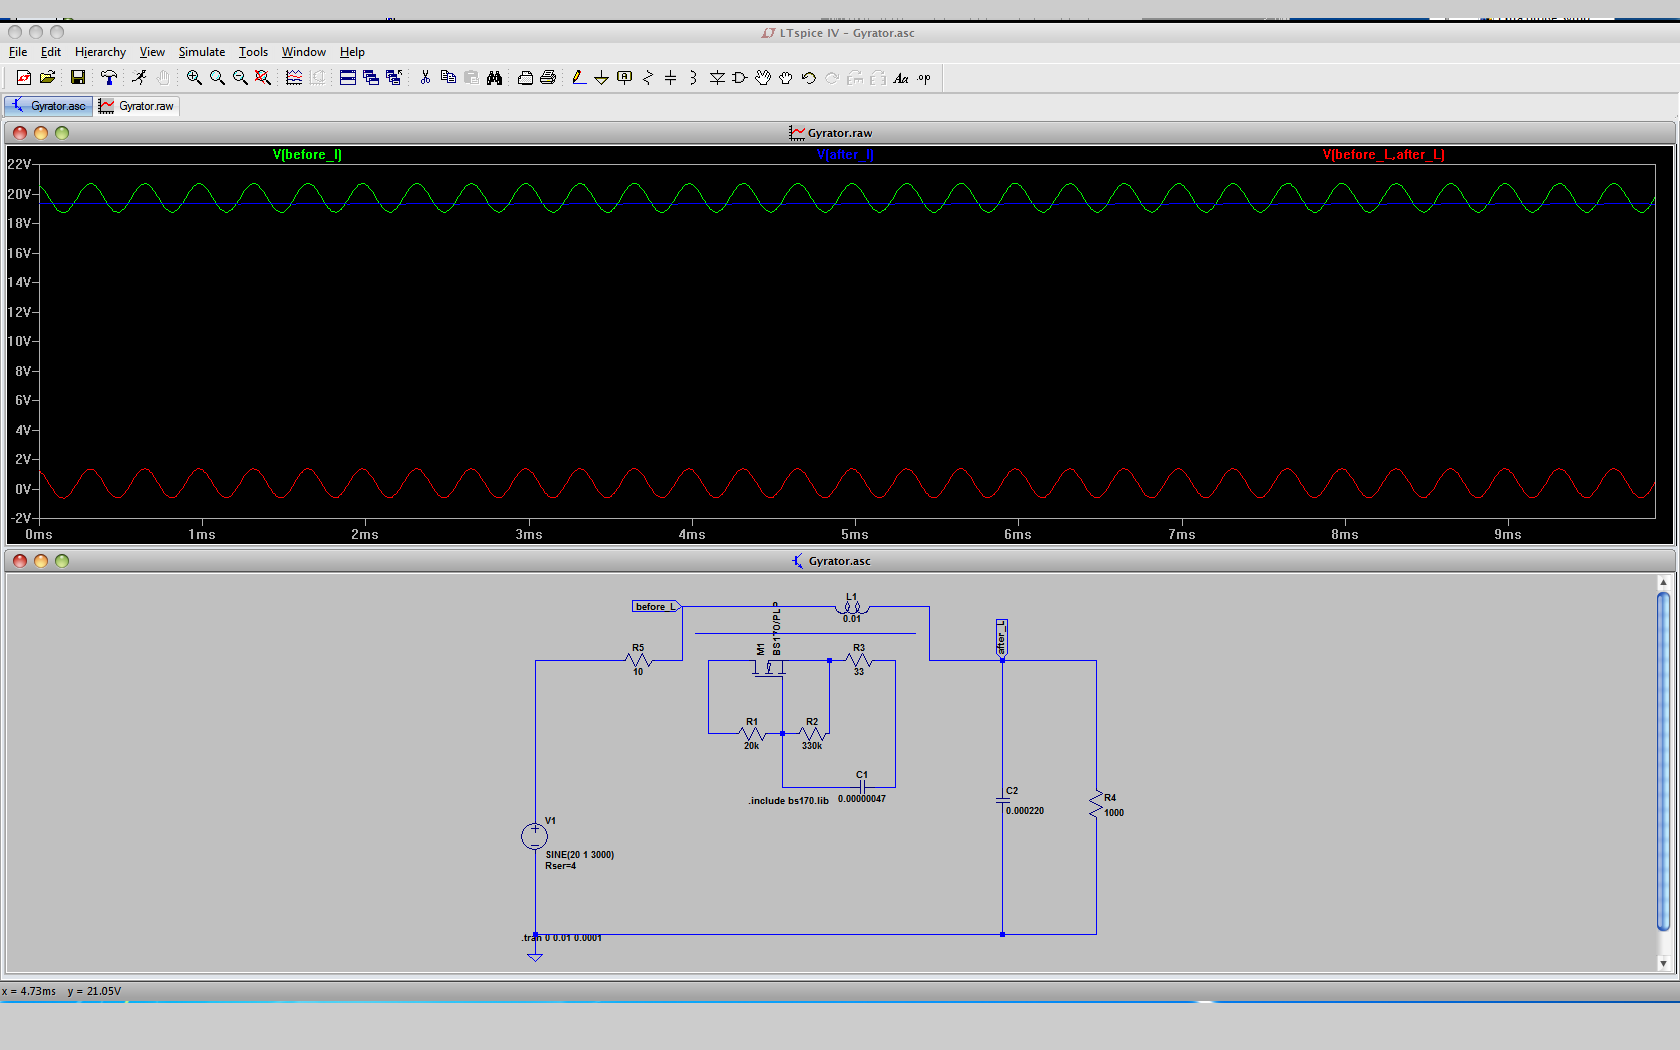Click the Print Setup icon

[x=525, y=78]
